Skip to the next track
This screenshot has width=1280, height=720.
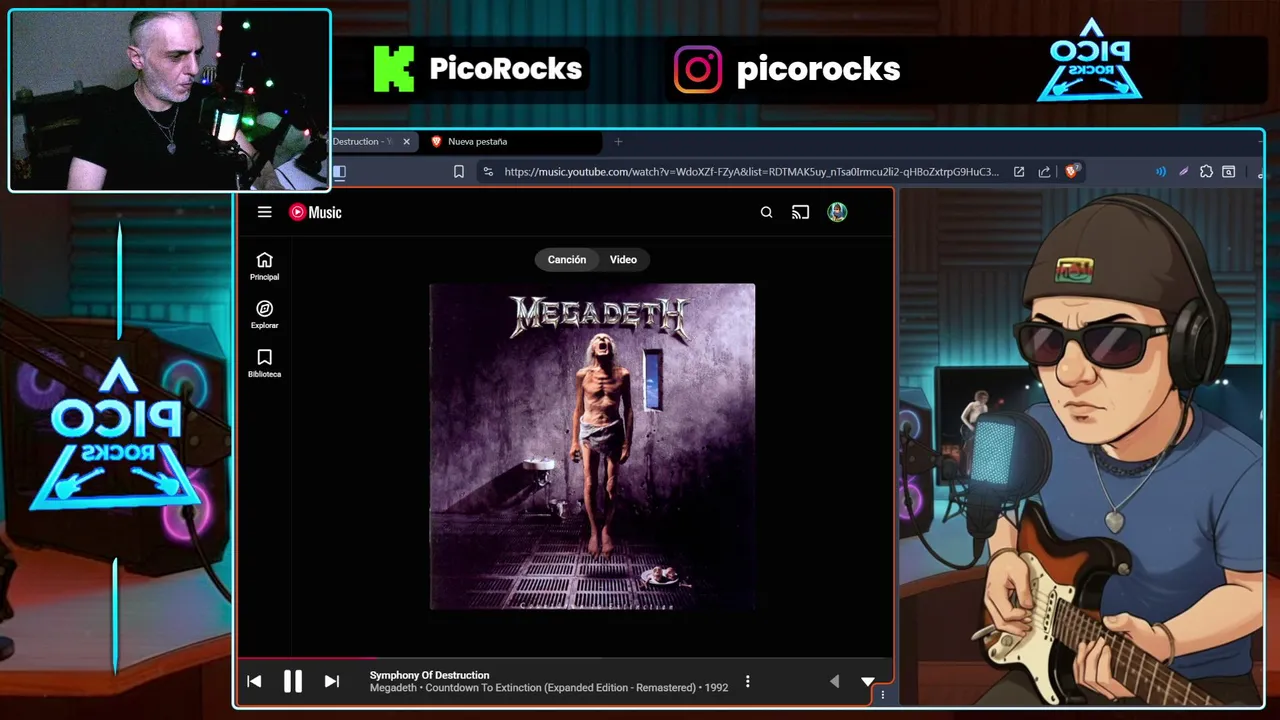coord(331,681)
